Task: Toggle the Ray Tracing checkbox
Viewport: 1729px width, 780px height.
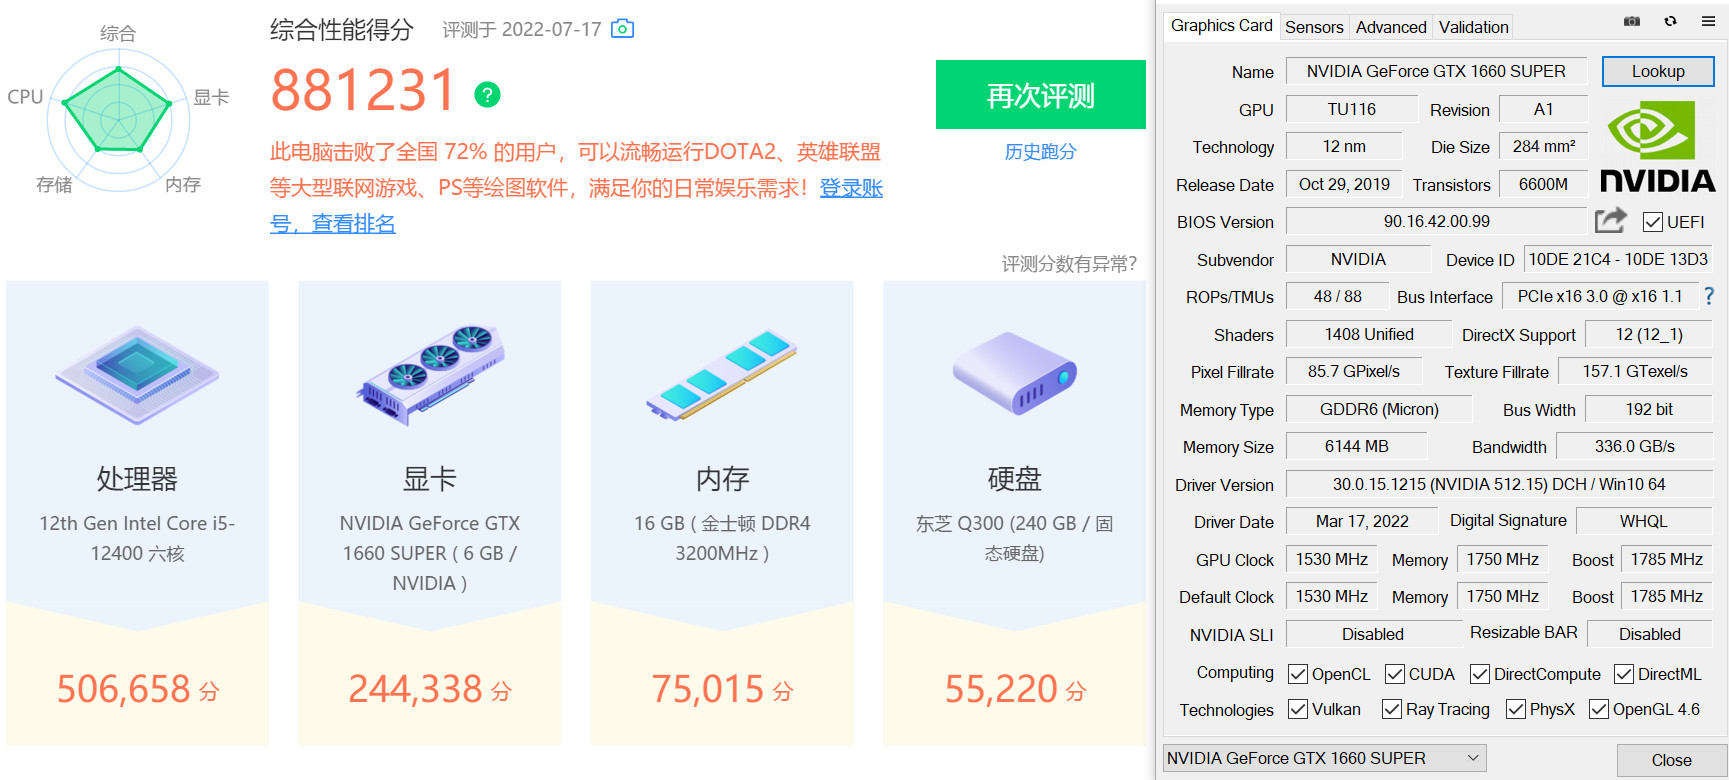Action: point(1392,709)
